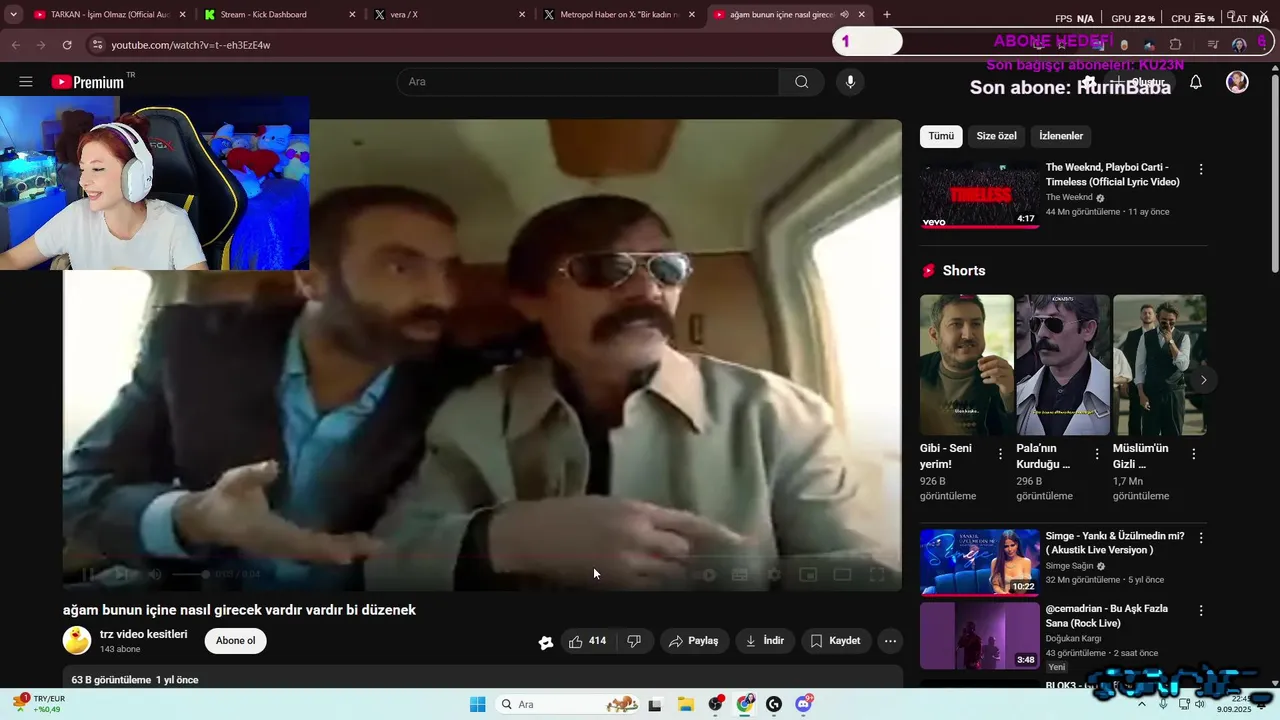Open options for Timeless lyric video
1280x720 pixels.
pyautogui.click(x=1201, y=170)
